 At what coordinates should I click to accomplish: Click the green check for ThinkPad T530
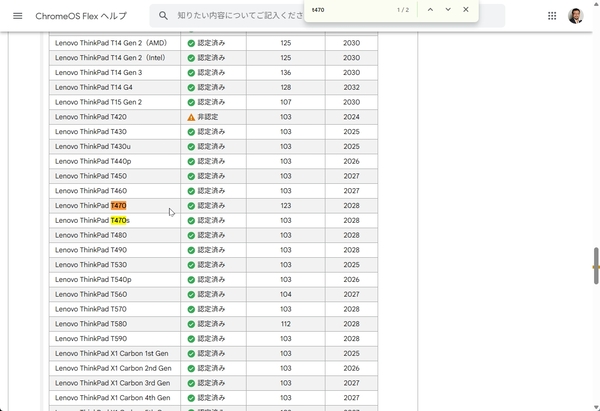tap(191, 265)
